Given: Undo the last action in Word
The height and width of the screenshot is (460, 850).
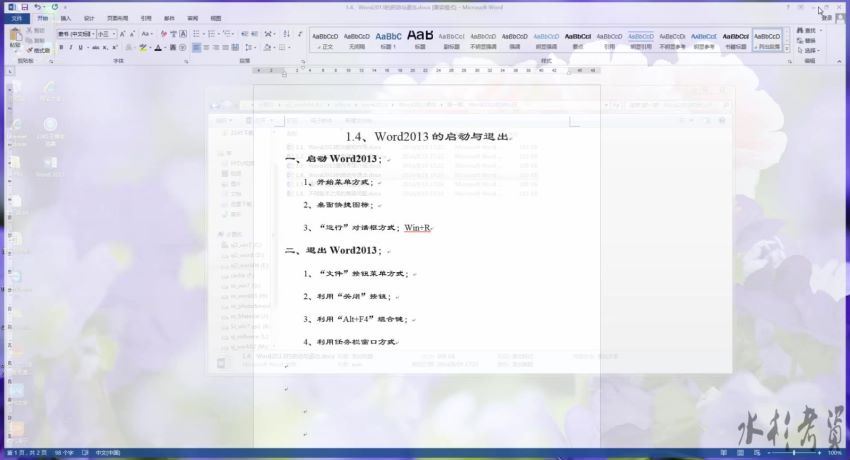Looking at the screenshot, I should (37, 7).
